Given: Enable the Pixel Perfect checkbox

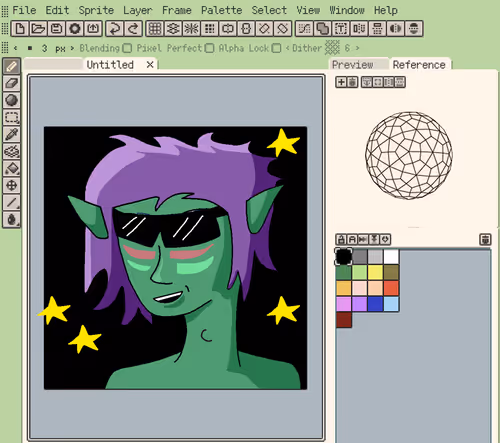Looking at the screenshot, I should (x=209, y=48).
